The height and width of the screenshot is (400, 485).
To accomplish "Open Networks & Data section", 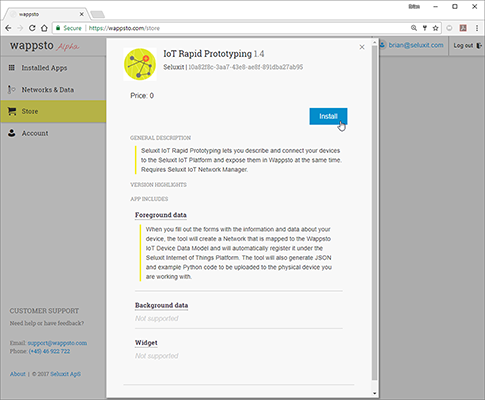I will [x=53, y=90].
